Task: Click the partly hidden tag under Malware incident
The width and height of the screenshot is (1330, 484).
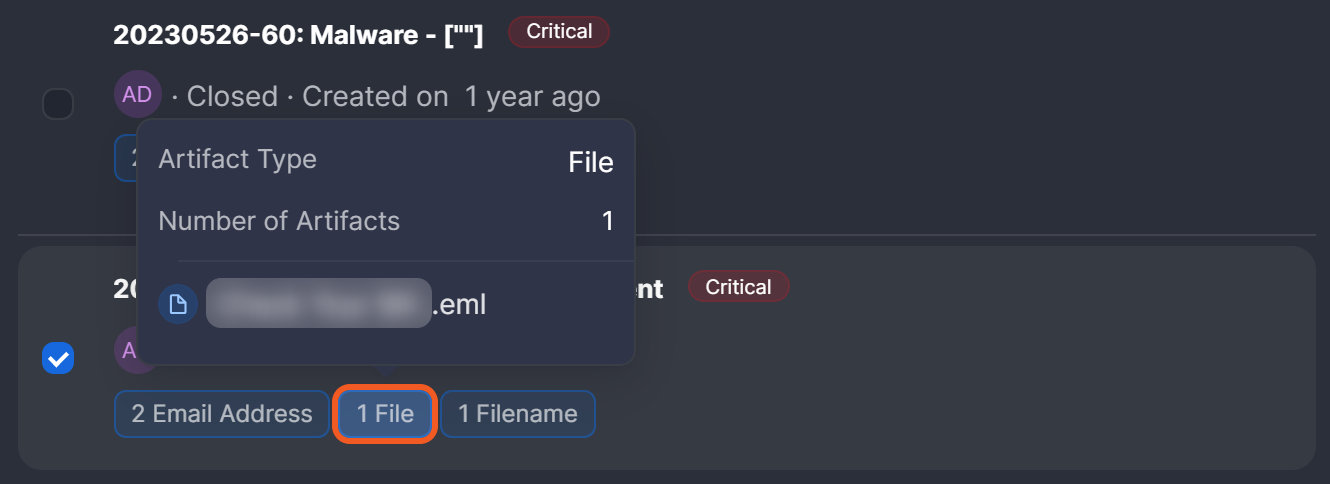Action: (x=125, y=158)
